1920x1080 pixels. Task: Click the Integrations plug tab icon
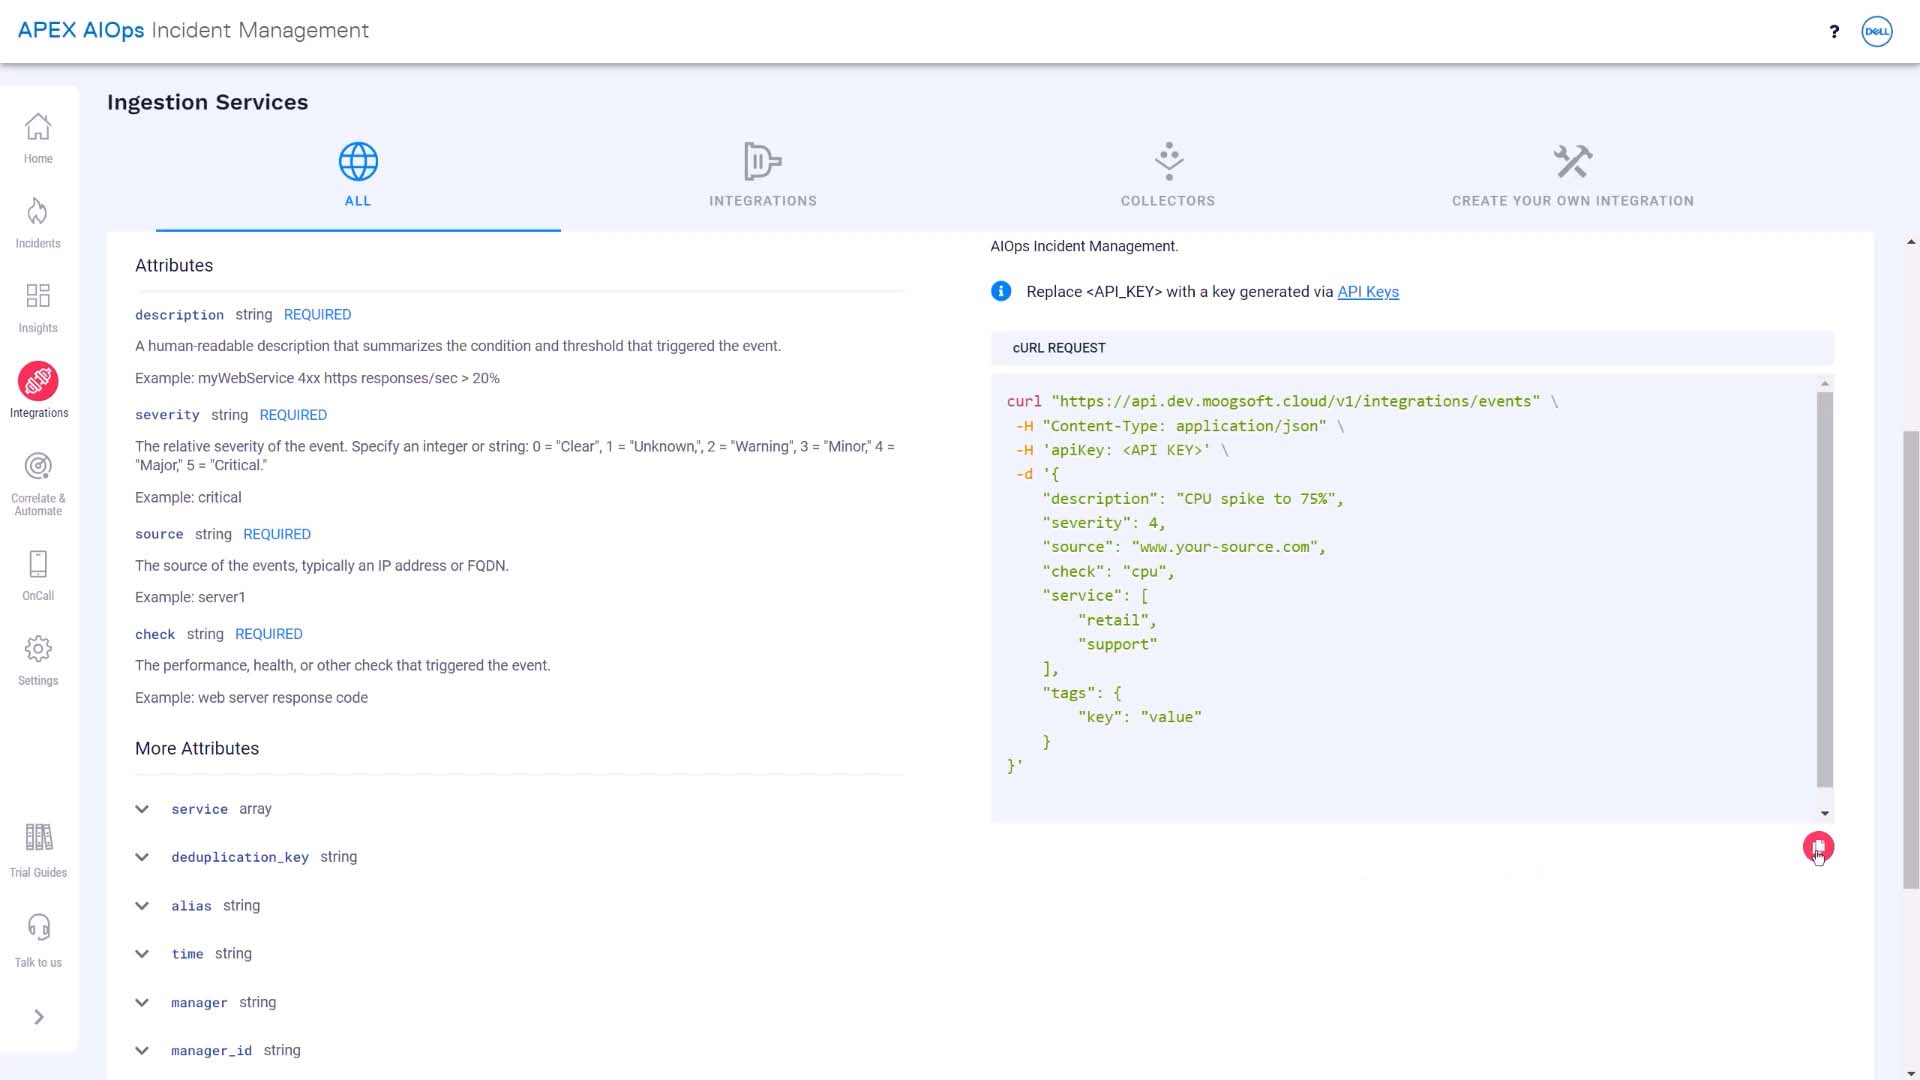(763, 161)
